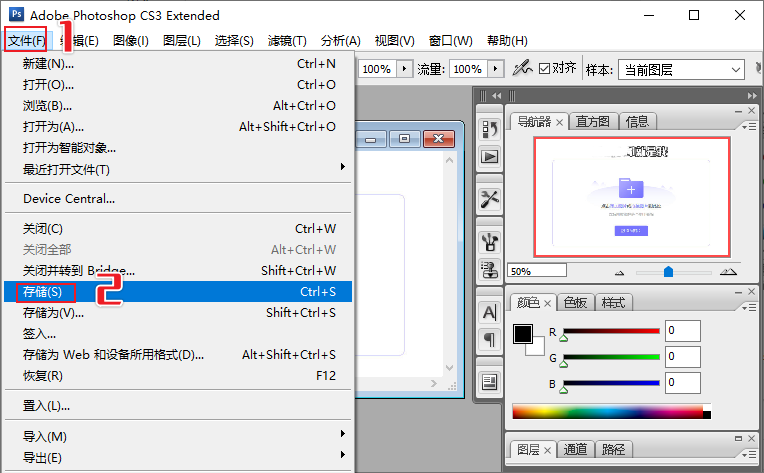
Task: Choose 存储(S) in File menu
Action: tap(178, 291)
